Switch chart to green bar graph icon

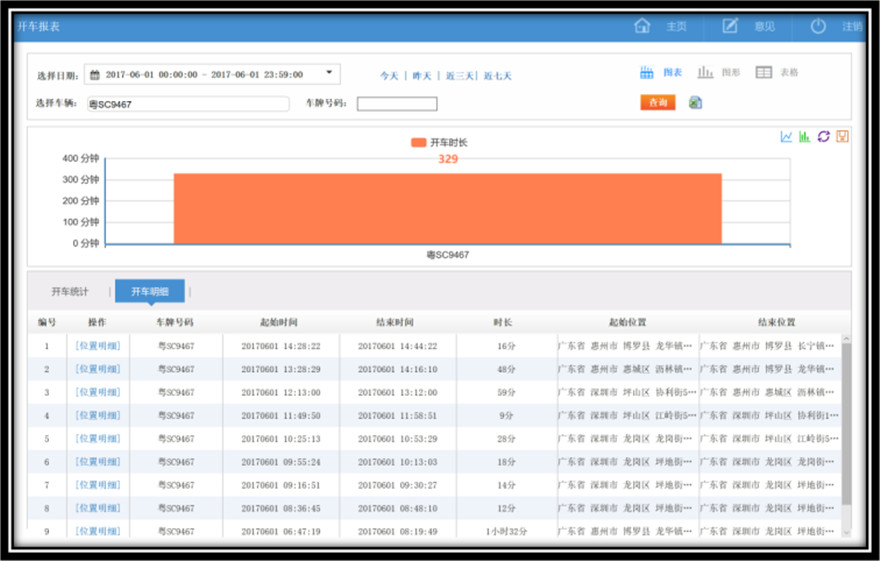coord(805,136)
